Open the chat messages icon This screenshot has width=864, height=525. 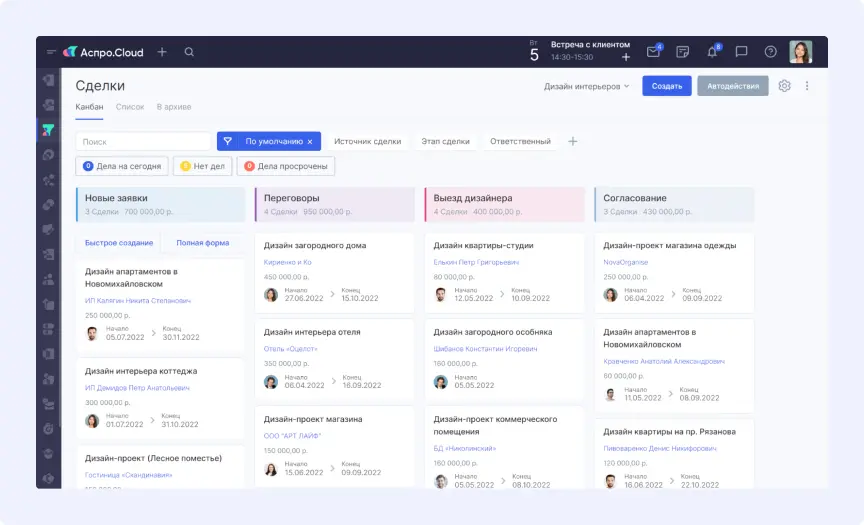point(741,52)
